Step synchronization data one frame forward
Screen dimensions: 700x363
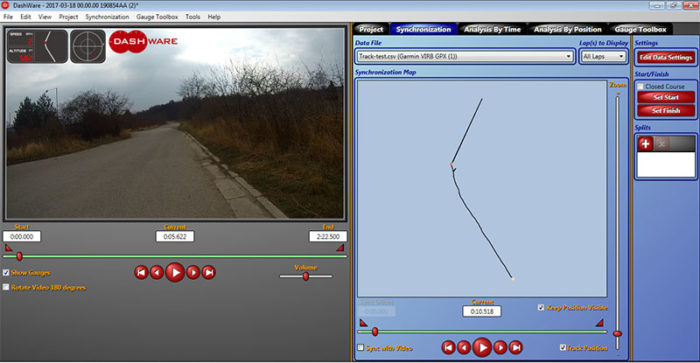click(x=500, y=347)
